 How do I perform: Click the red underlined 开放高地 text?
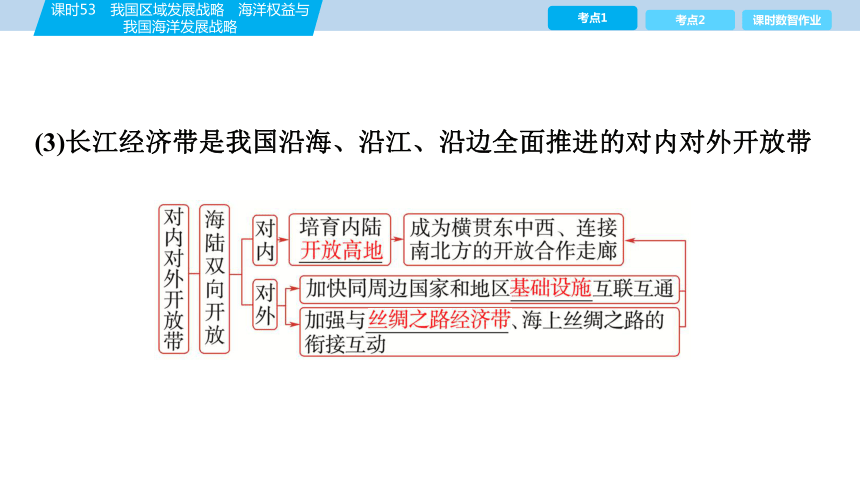tap(341, 251)
